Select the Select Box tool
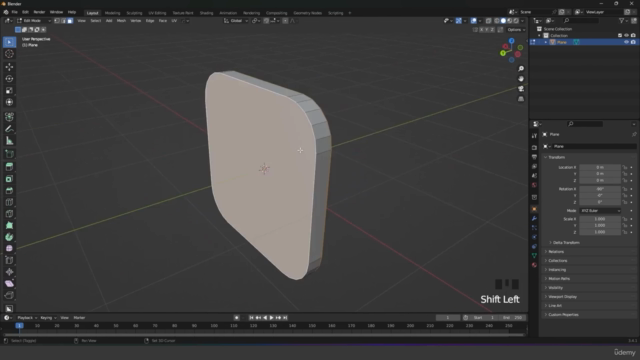 (x=9, y=42)
